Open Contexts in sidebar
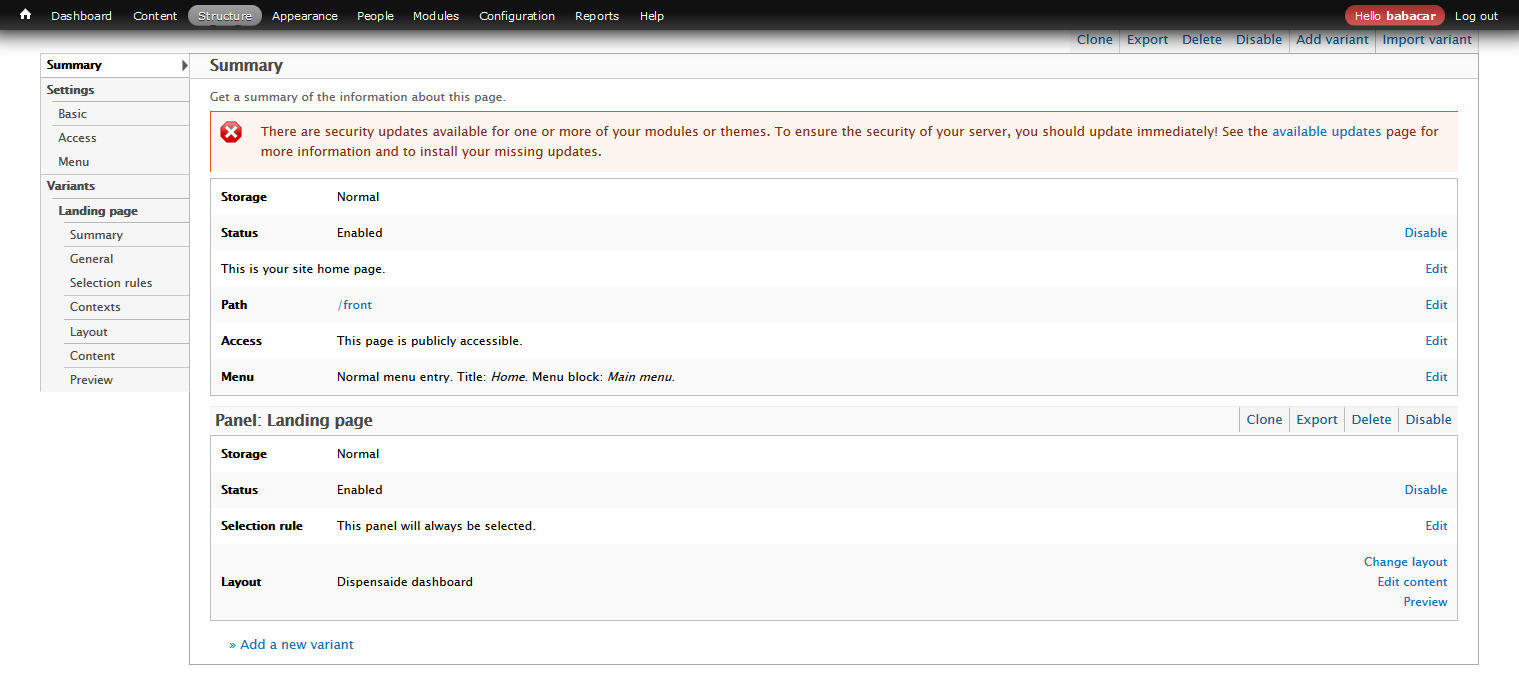The width and height of the screenshot is (1519, 698). point(95,307)
